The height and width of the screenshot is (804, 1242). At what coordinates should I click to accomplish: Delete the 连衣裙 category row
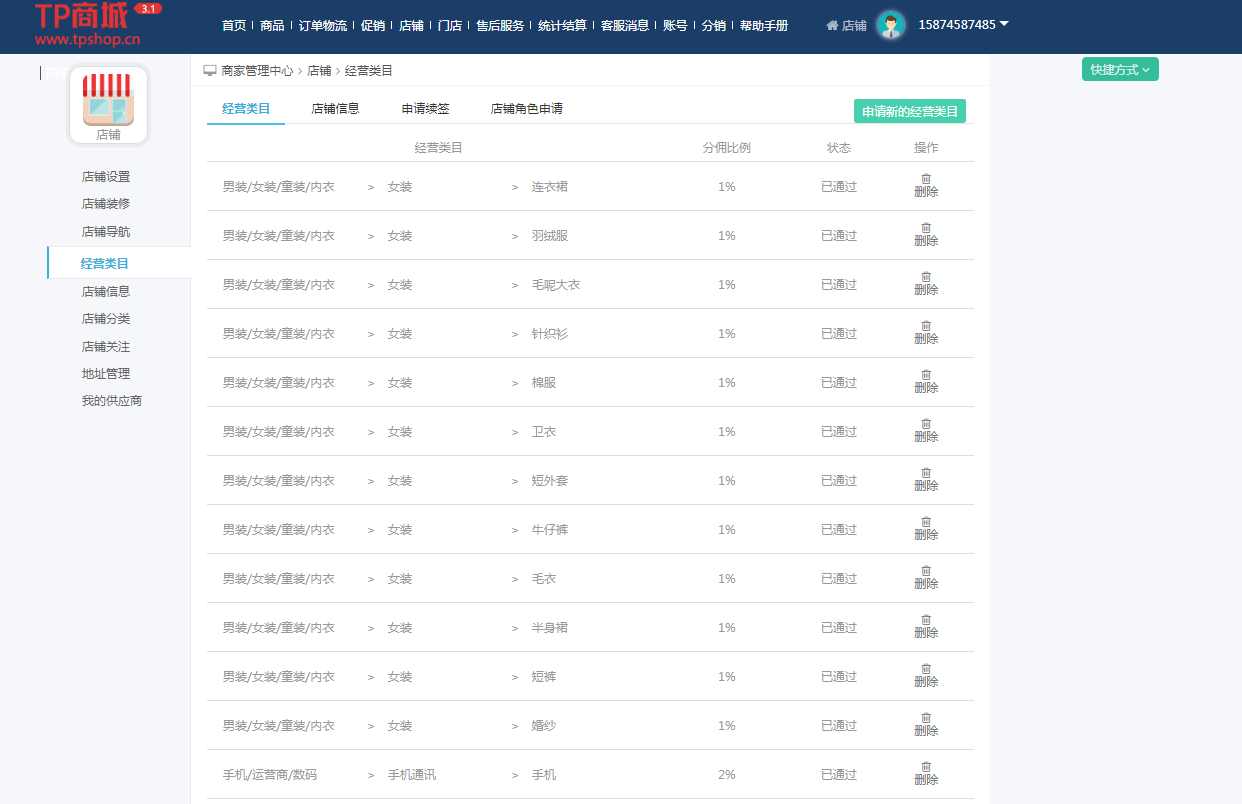pos(926,186)
